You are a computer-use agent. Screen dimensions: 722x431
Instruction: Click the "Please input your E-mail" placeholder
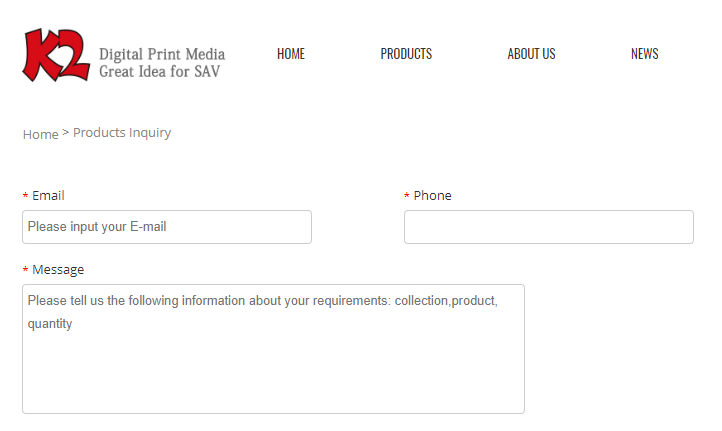pos(97,227)
